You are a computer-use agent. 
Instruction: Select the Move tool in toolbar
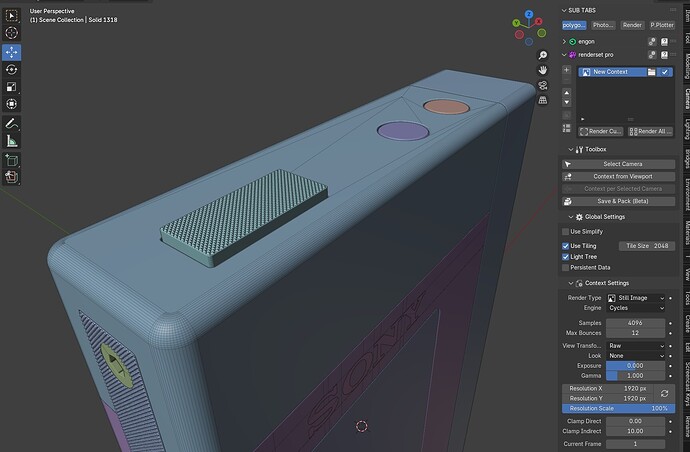tap(11, 52)
